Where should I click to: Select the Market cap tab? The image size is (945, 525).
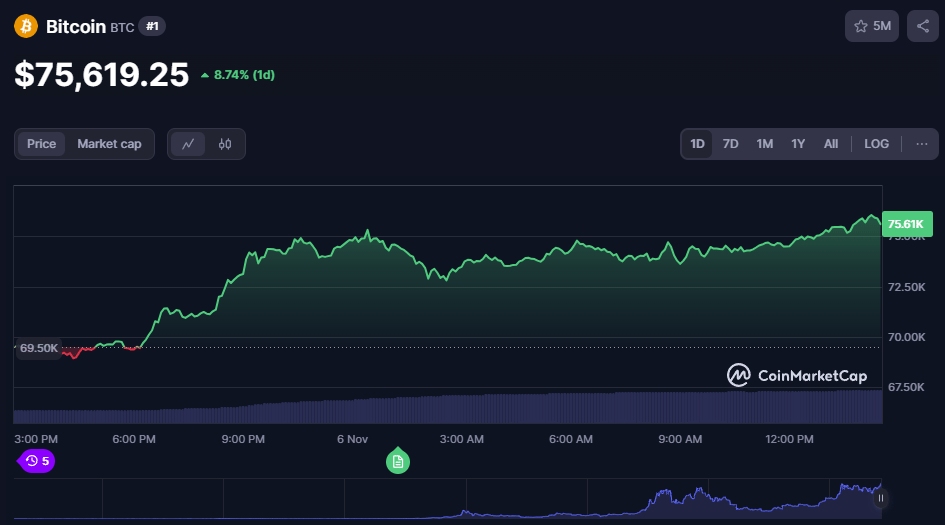(x=109, y=144)
